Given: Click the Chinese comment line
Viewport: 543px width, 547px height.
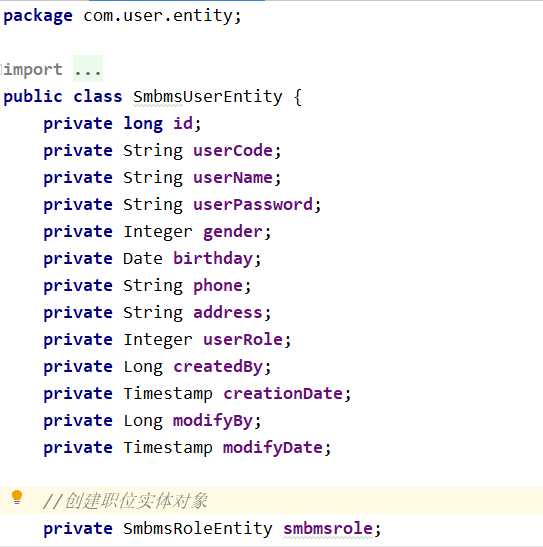Looking at the screenshot, I should point(126,501).
